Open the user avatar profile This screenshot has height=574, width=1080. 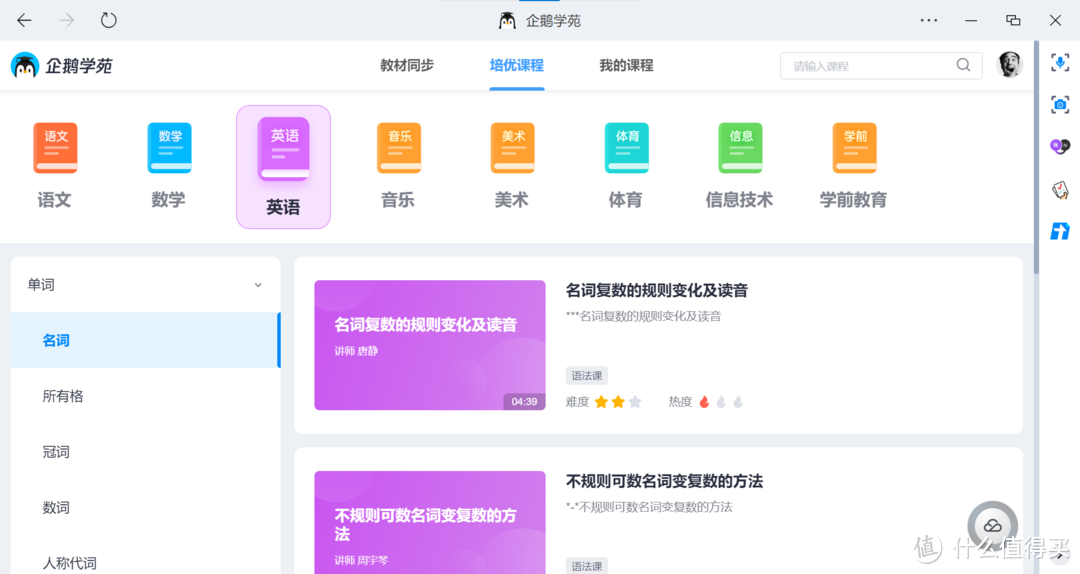1010,65
